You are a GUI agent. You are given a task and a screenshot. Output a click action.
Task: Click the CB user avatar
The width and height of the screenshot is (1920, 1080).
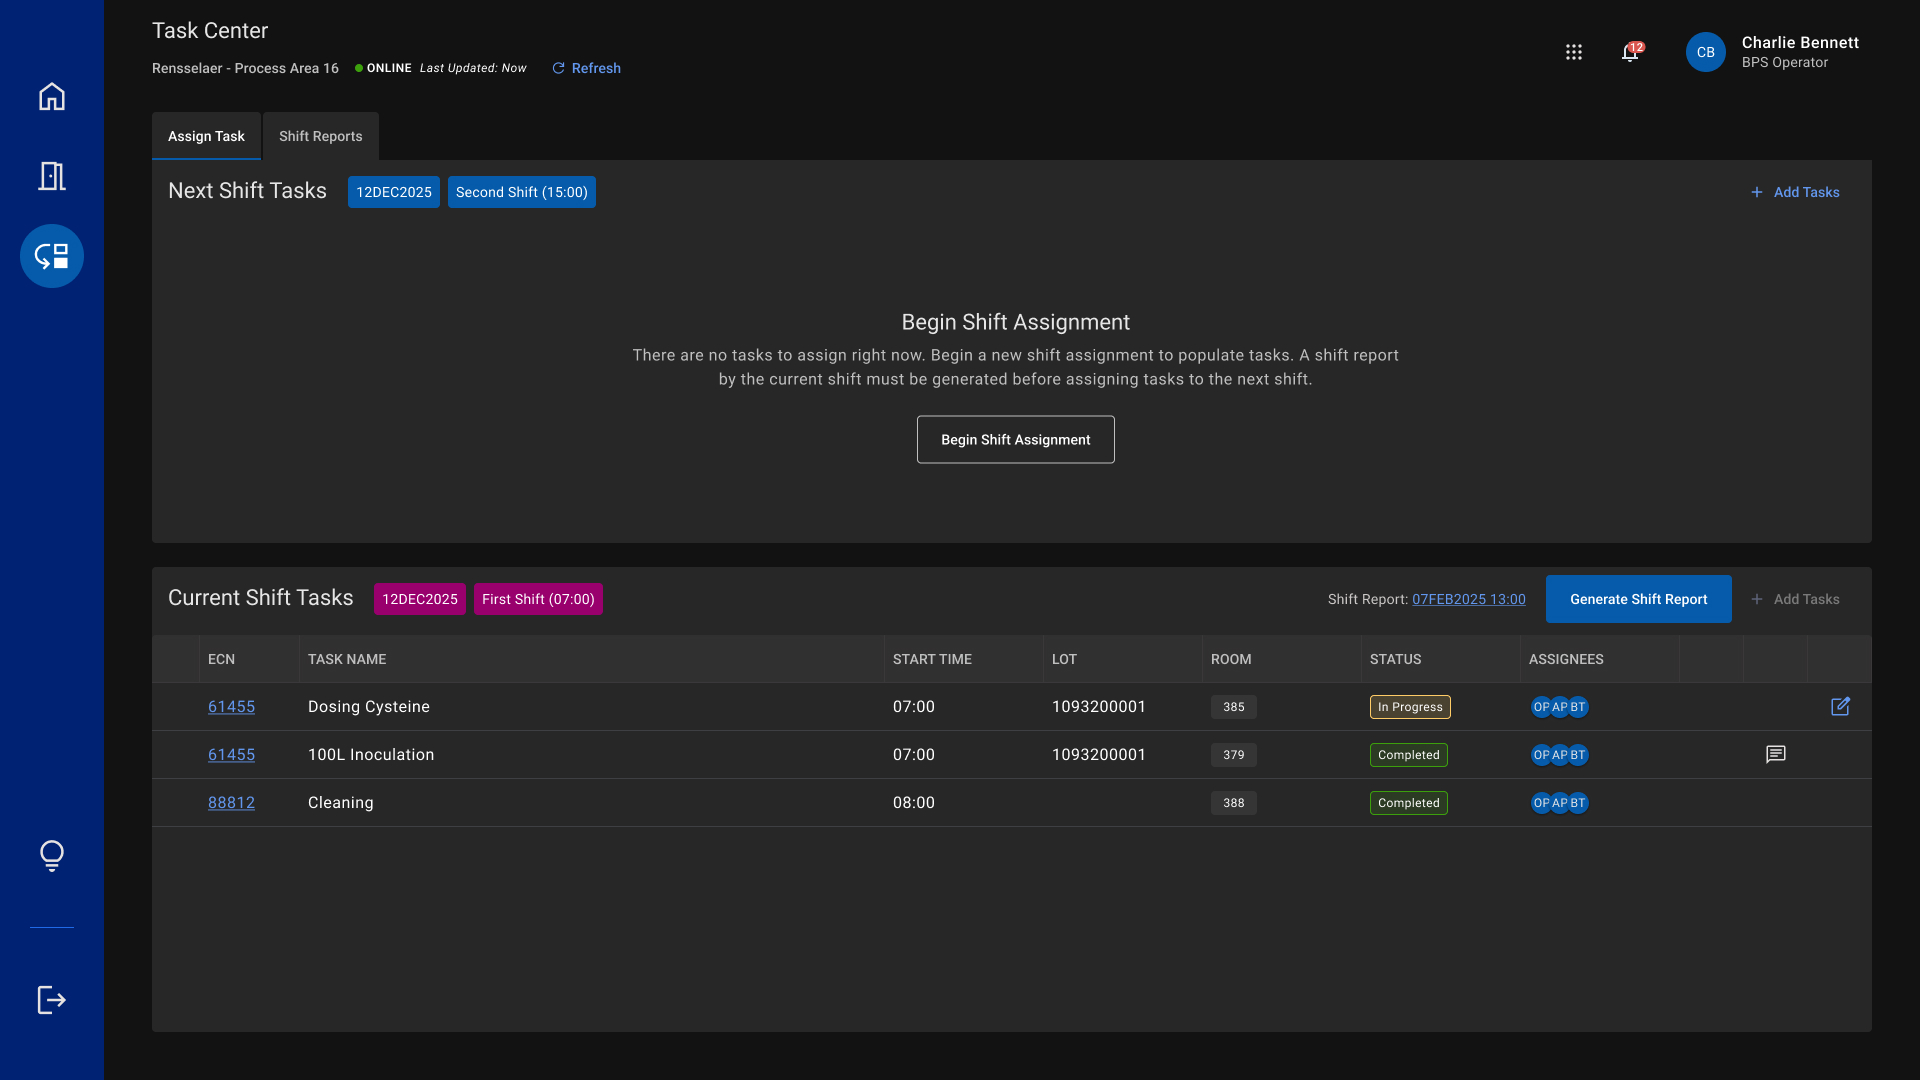(x=1706, y=52)
